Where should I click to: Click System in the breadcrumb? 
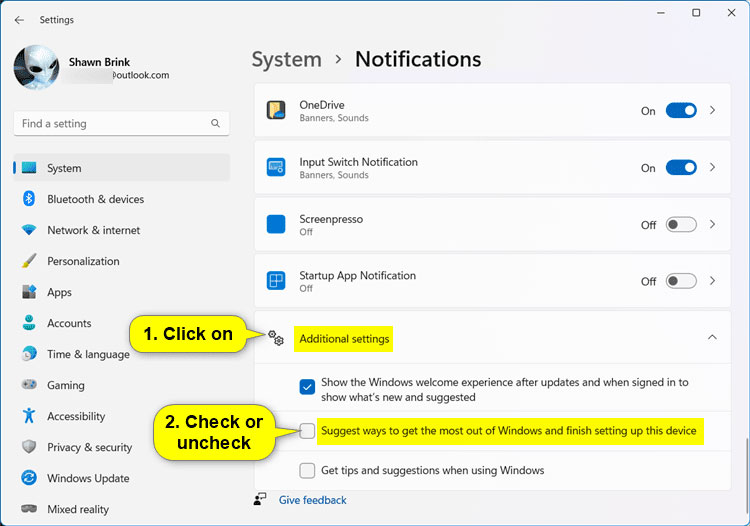287,60
